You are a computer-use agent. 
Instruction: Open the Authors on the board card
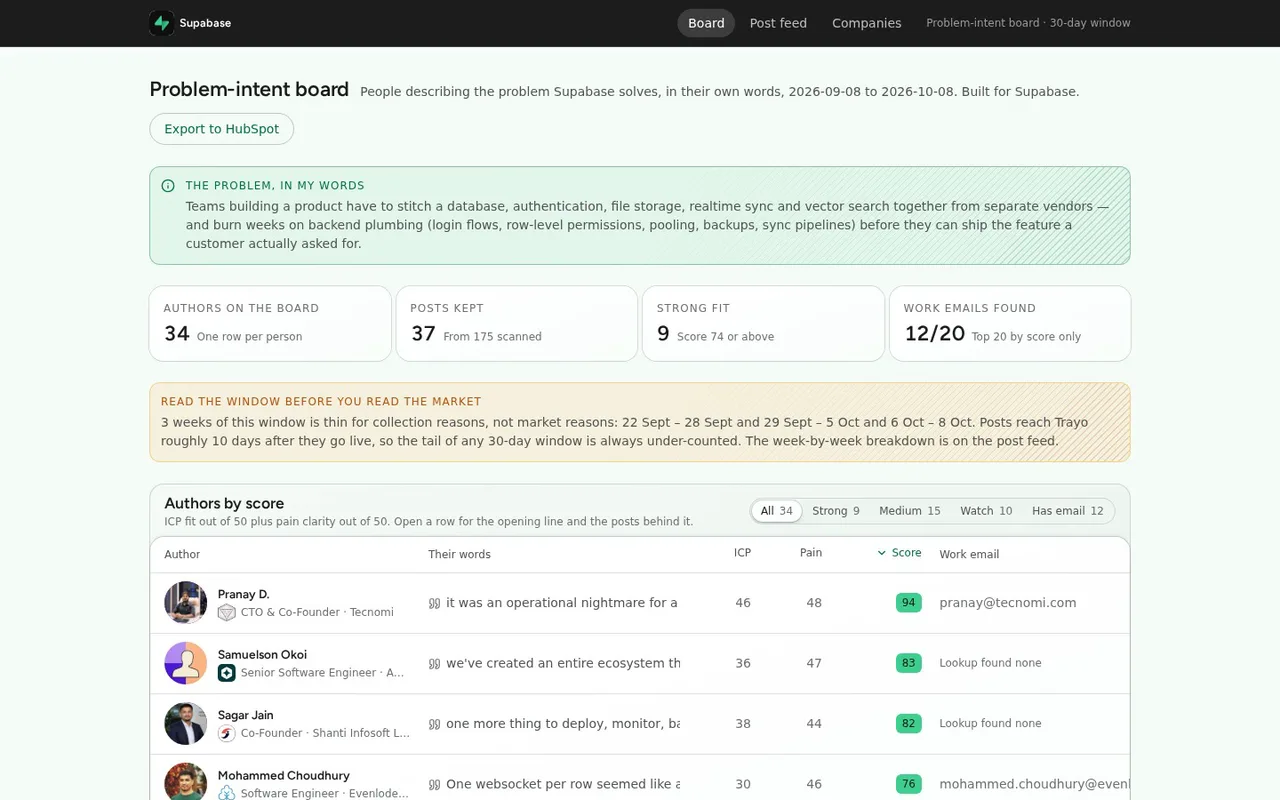coord(270,324)
